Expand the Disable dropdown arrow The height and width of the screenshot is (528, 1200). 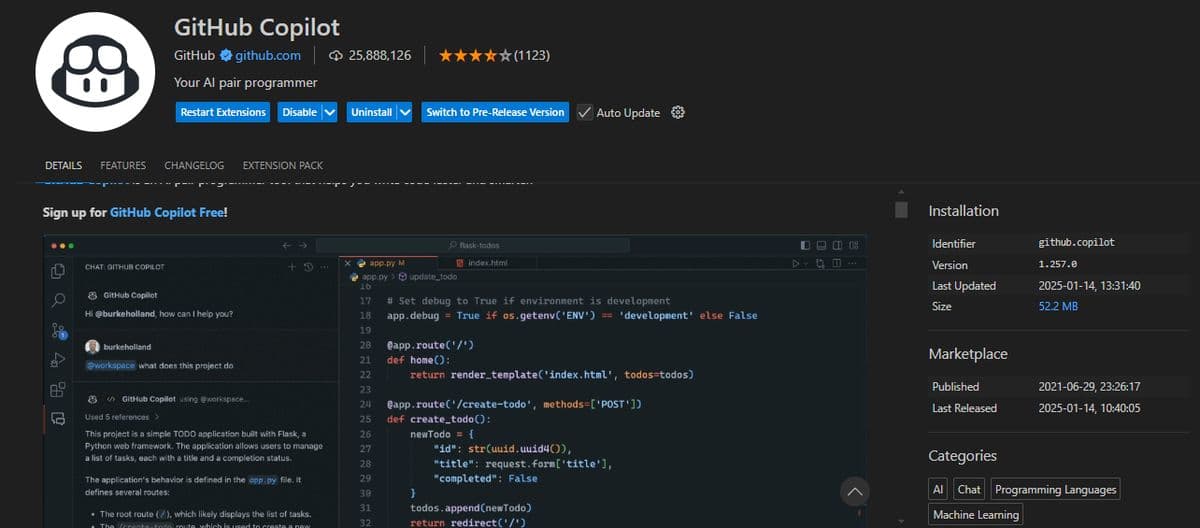330,112
